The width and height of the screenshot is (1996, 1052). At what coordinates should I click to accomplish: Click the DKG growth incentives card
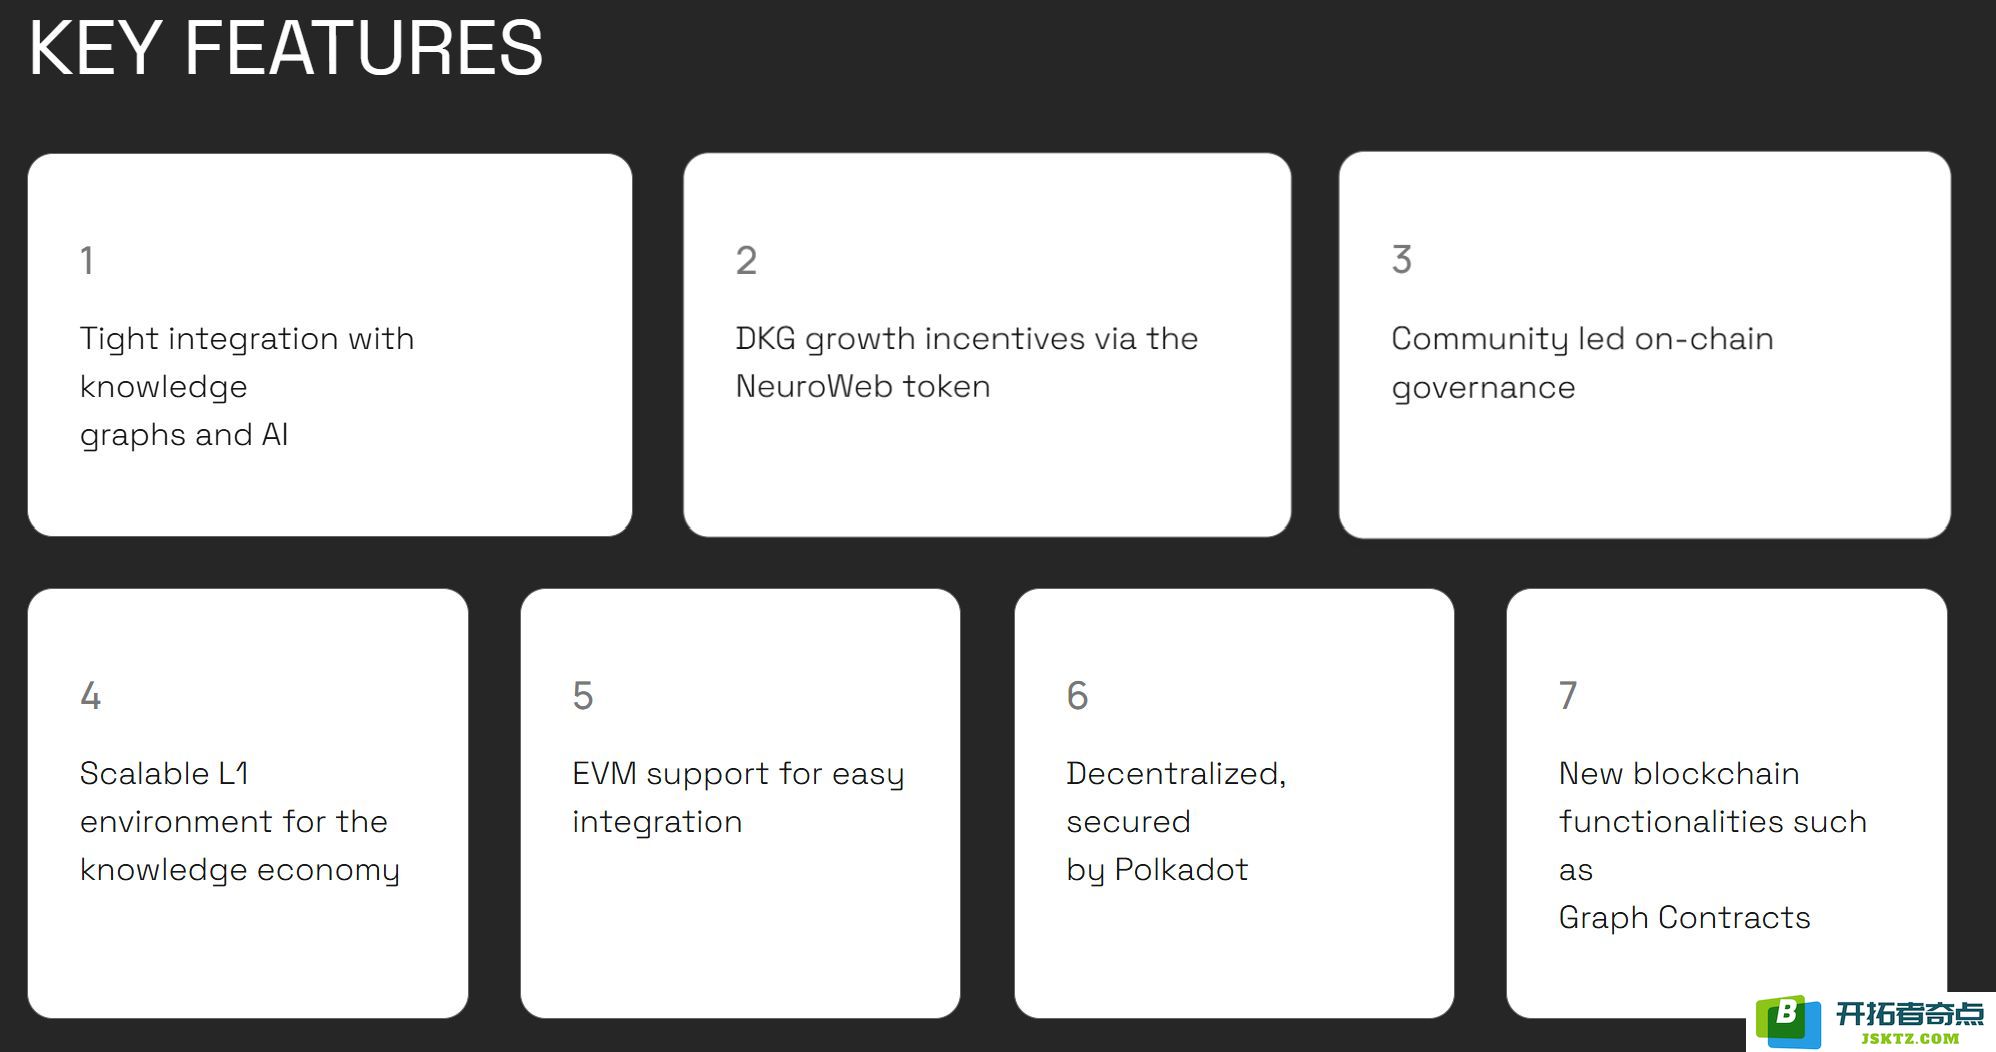coord(987,345)
